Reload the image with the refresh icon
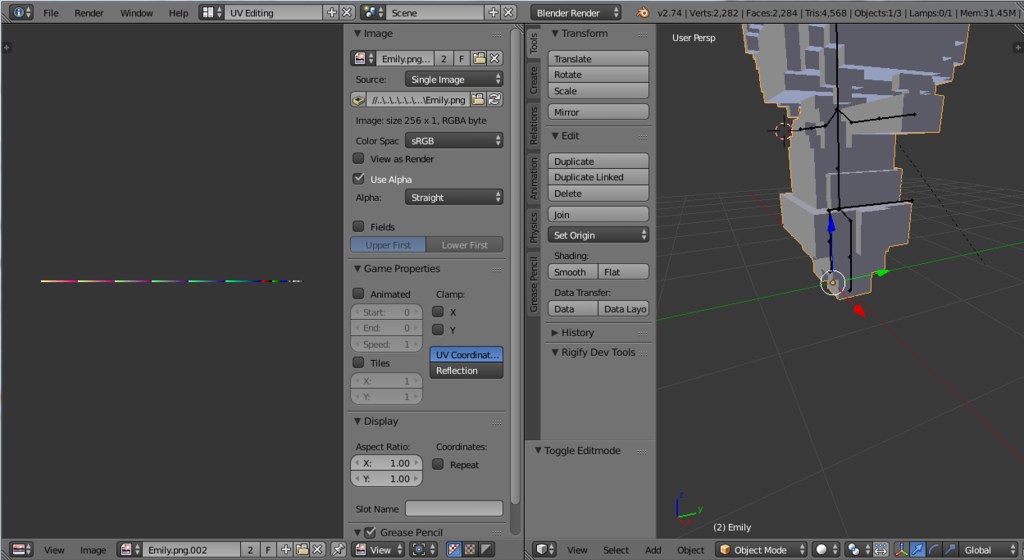This screenshot has width=1024, height=560. click(494, 100)
